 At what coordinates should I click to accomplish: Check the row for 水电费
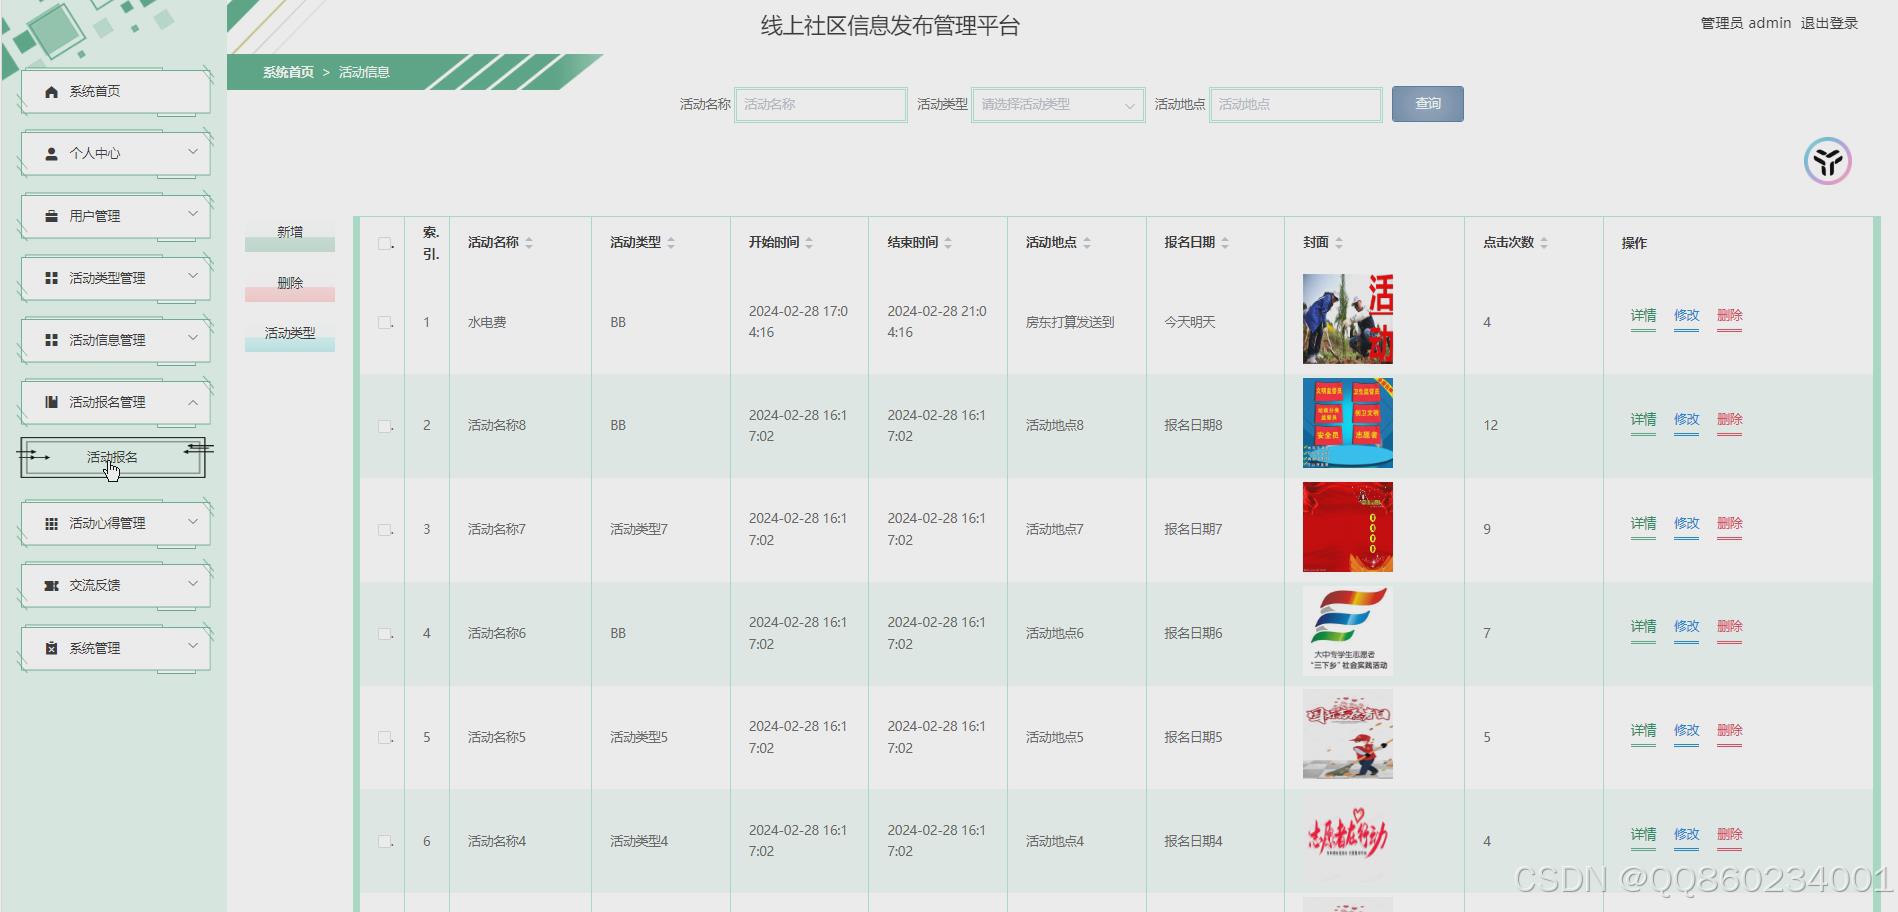[x=384, y=322]
